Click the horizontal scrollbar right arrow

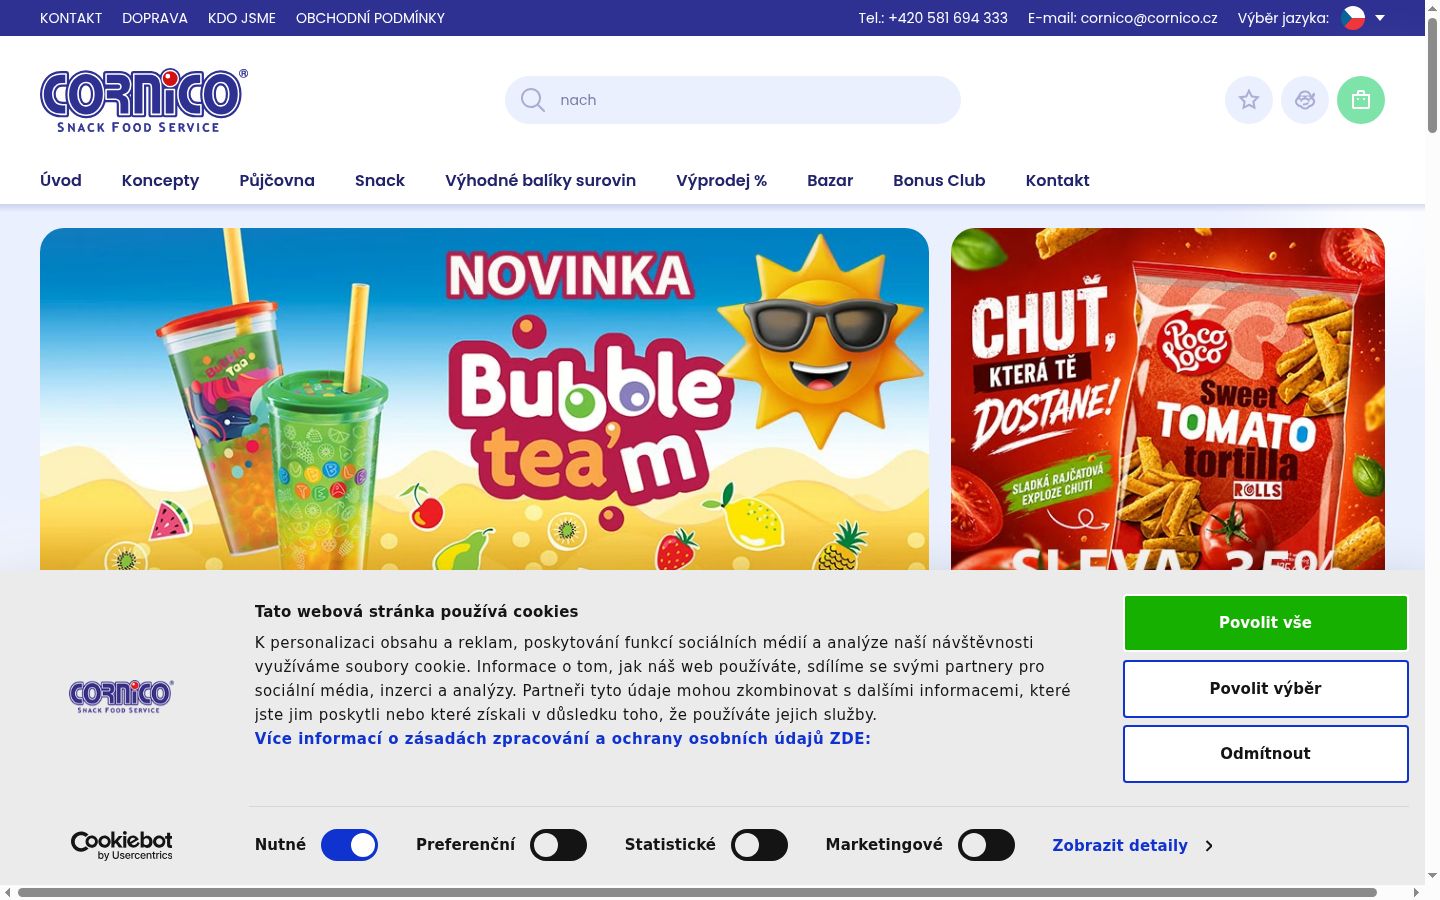(x=1416, y=892)
